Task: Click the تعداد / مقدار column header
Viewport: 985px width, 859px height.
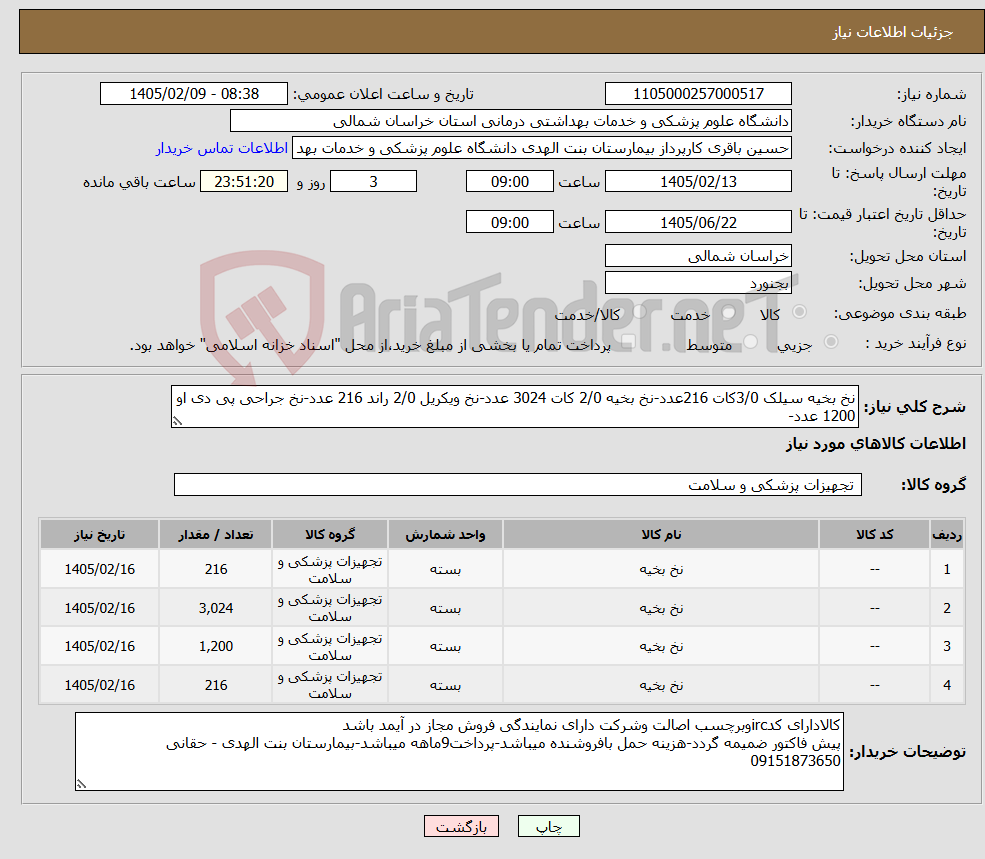Action: pos(215,534)
